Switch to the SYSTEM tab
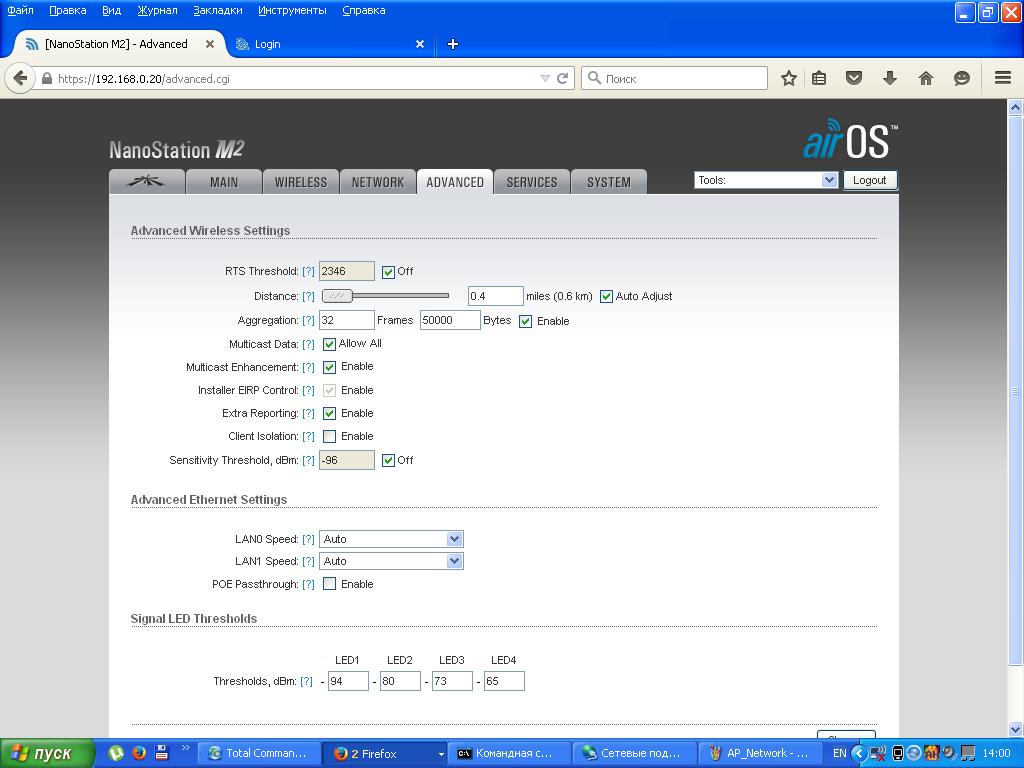Image resolution: width=1024 pixels, height=768 pixels. 609,182
